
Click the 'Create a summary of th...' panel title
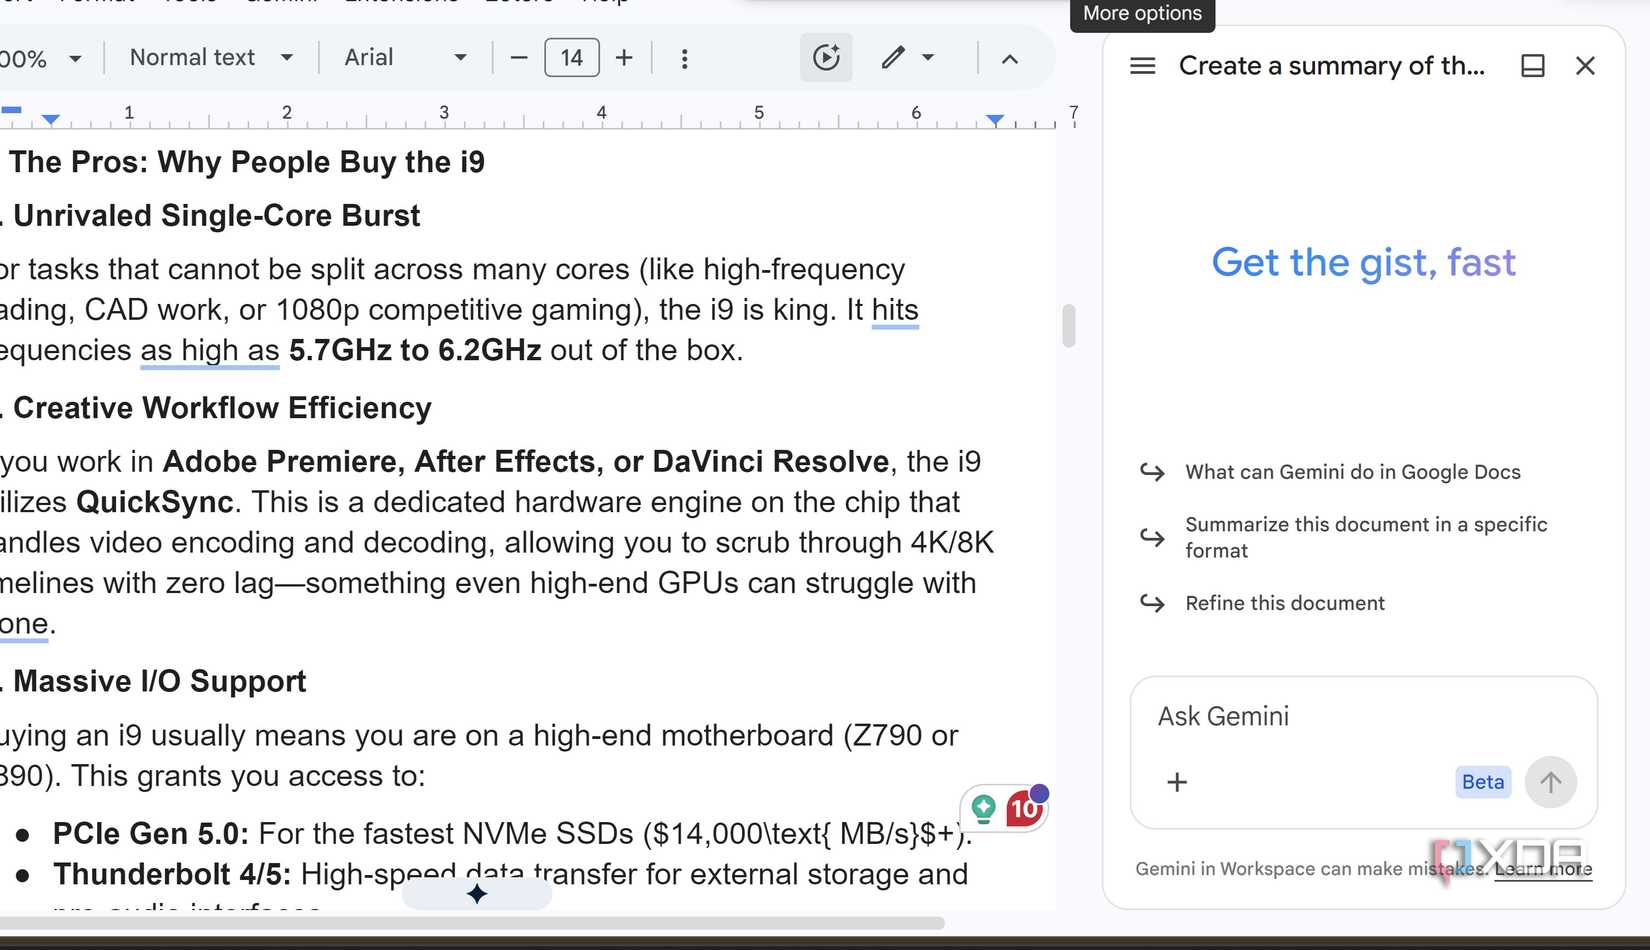tap(1332, 66)
